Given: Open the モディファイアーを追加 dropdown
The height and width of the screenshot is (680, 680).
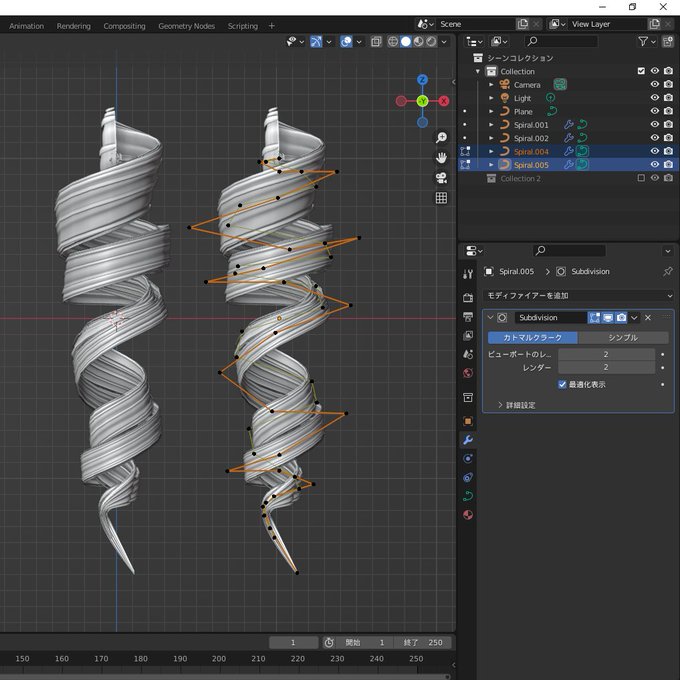Looking at the screenshot, I should tap(578, 296).
